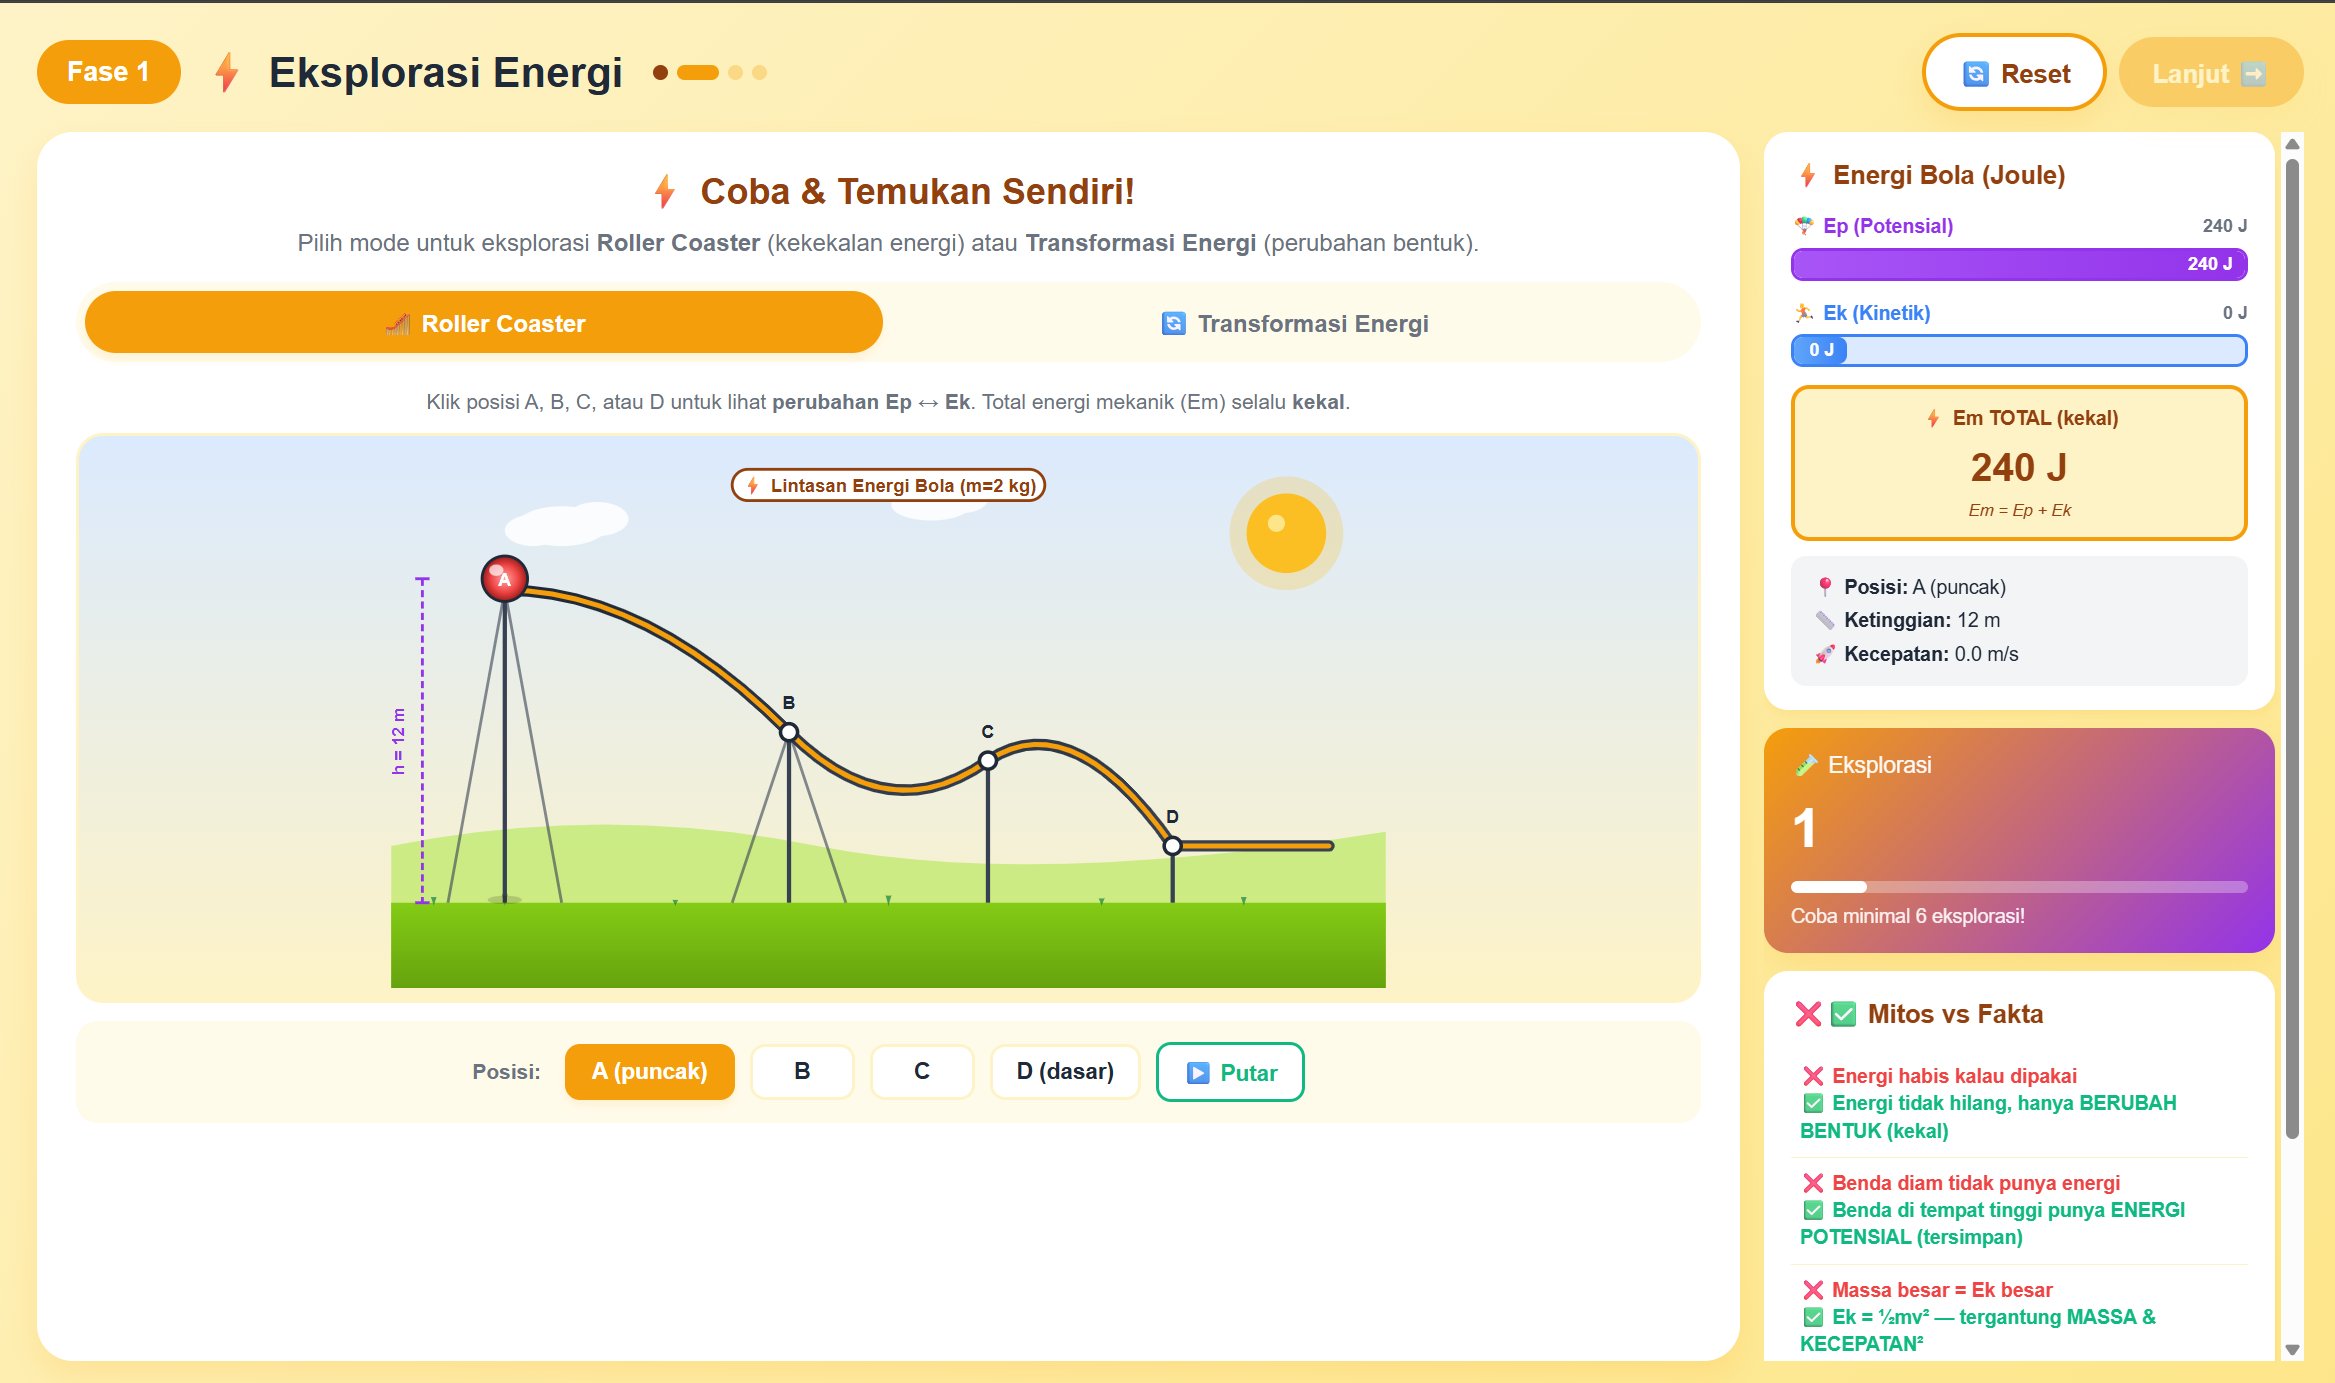2335x1383 pixels.
Task: Click the sidebar scrollbar thumb
Action: pyautogui.click(x=2293, y=648)
